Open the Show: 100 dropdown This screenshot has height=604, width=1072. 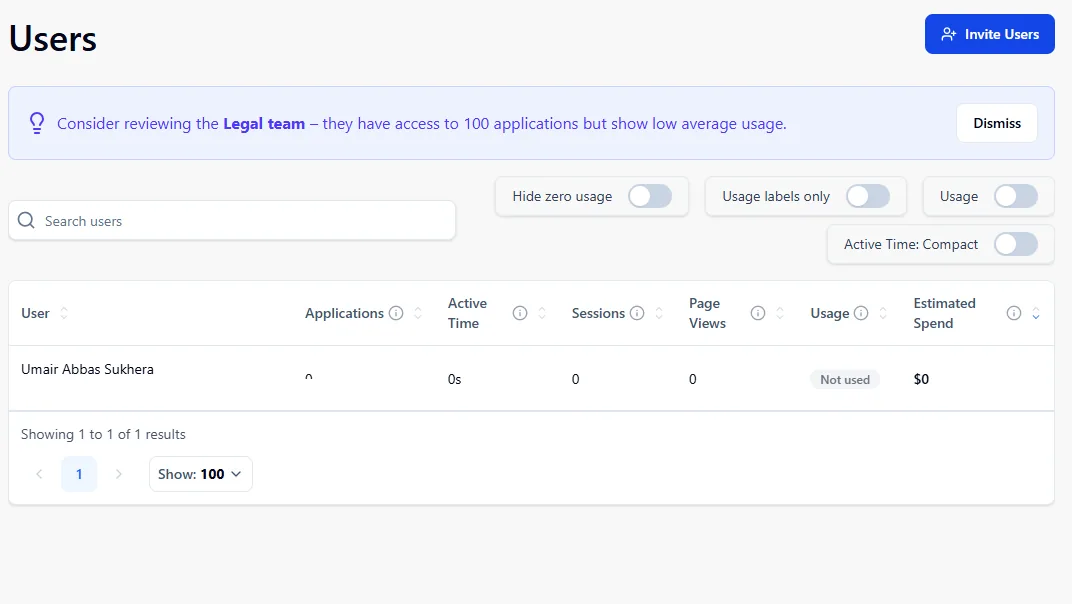[x=200, y=474]
